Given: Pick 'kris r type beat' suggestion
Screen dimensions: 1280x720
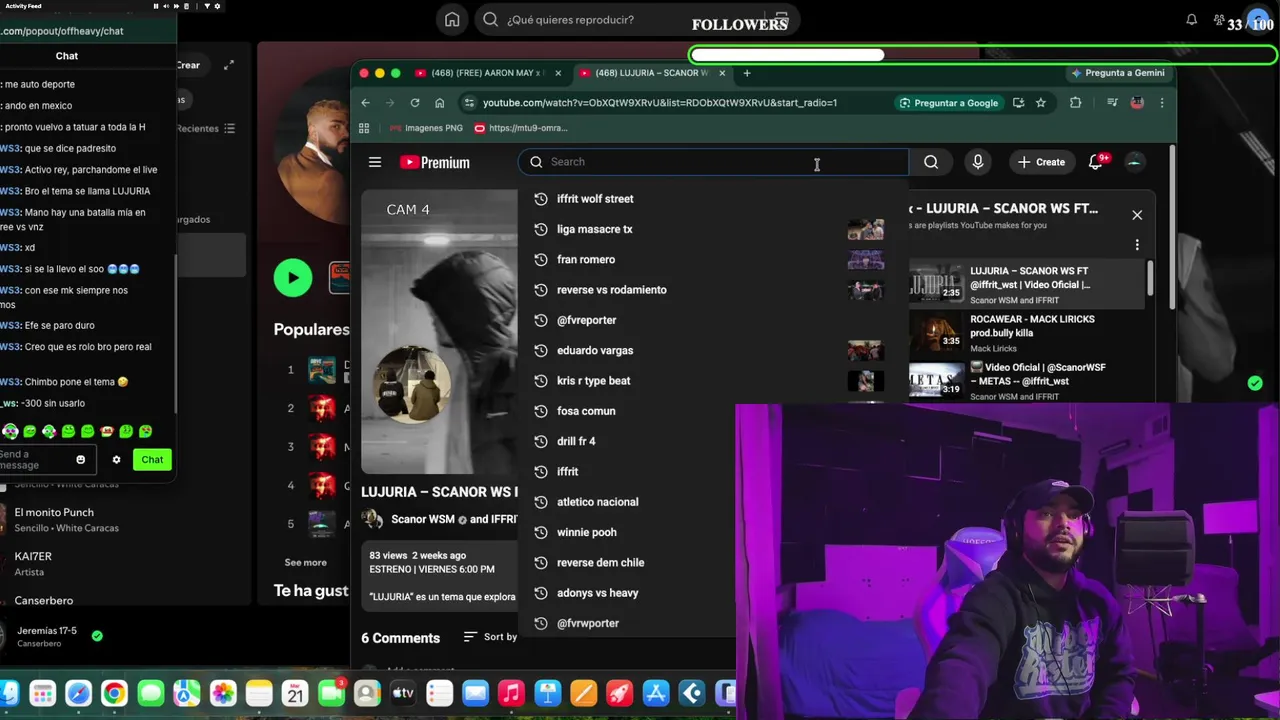Looking at the screenshot, I should pos(713,381).
